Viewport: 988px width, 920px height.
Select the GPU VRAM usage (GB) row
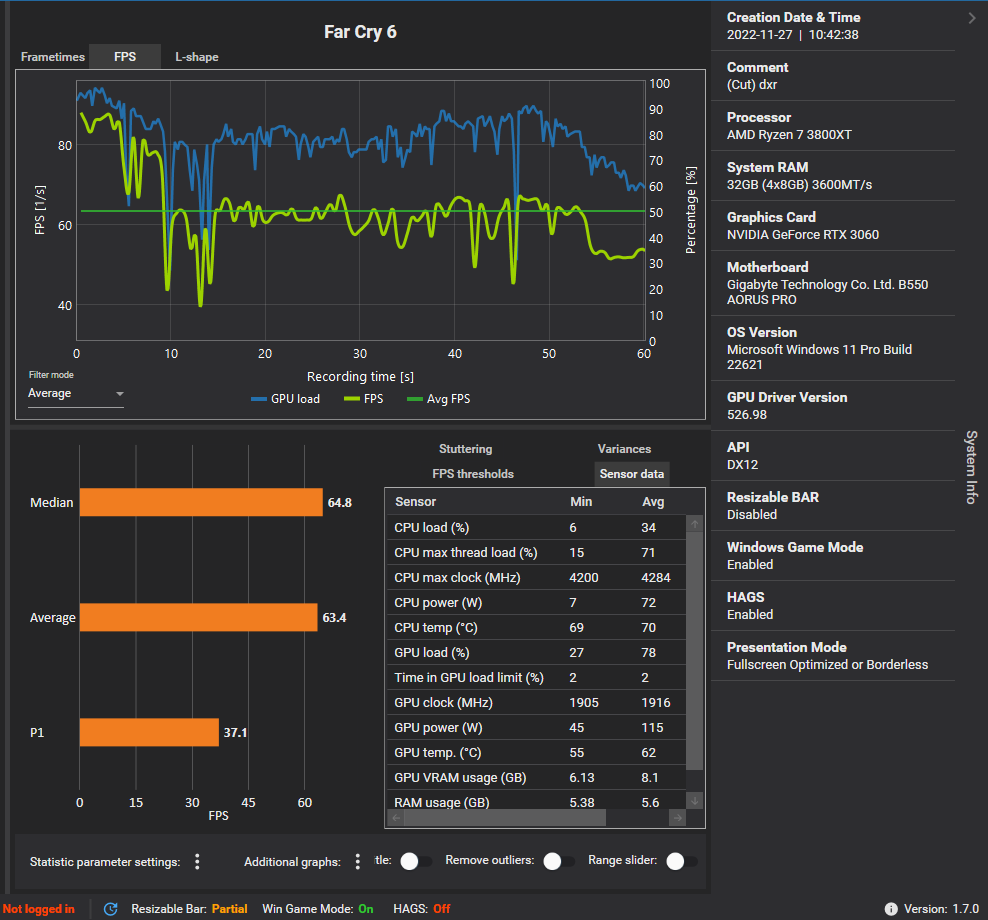(x=536, y=778)
